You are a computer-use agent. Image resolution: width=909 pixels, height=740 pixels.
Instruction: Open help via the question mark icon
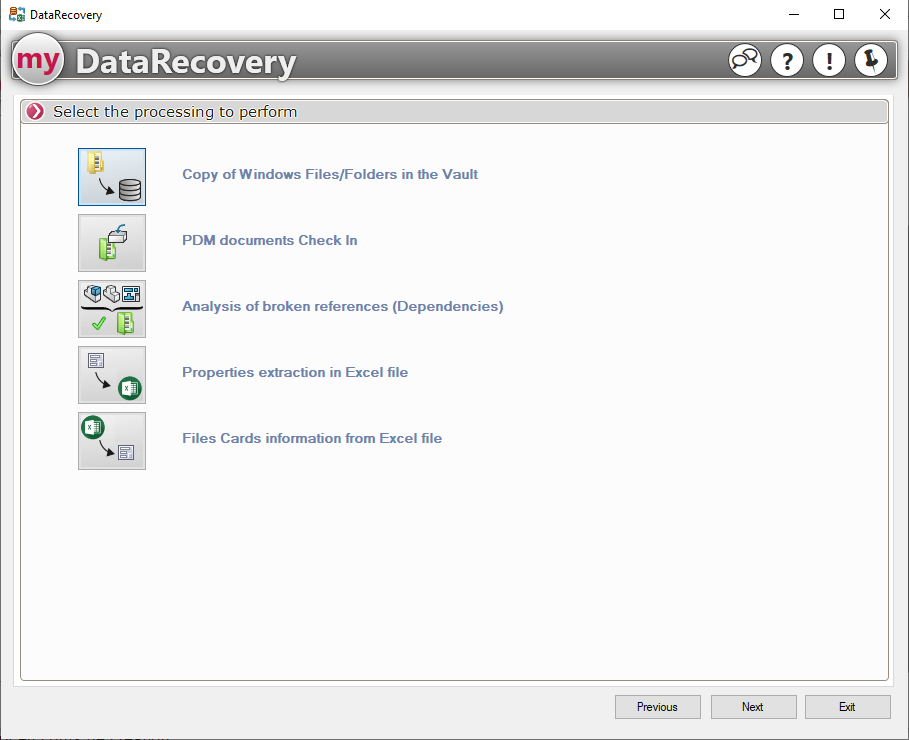(x=787, y=61)
